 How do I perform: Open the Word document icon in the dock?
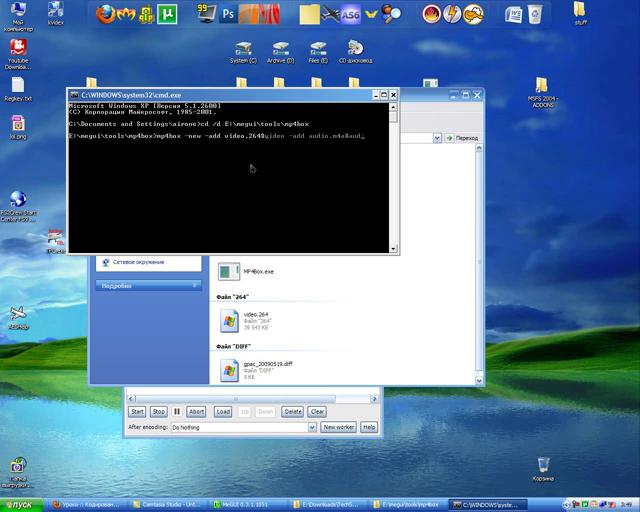pyautogui.click(x=513, y=15)
